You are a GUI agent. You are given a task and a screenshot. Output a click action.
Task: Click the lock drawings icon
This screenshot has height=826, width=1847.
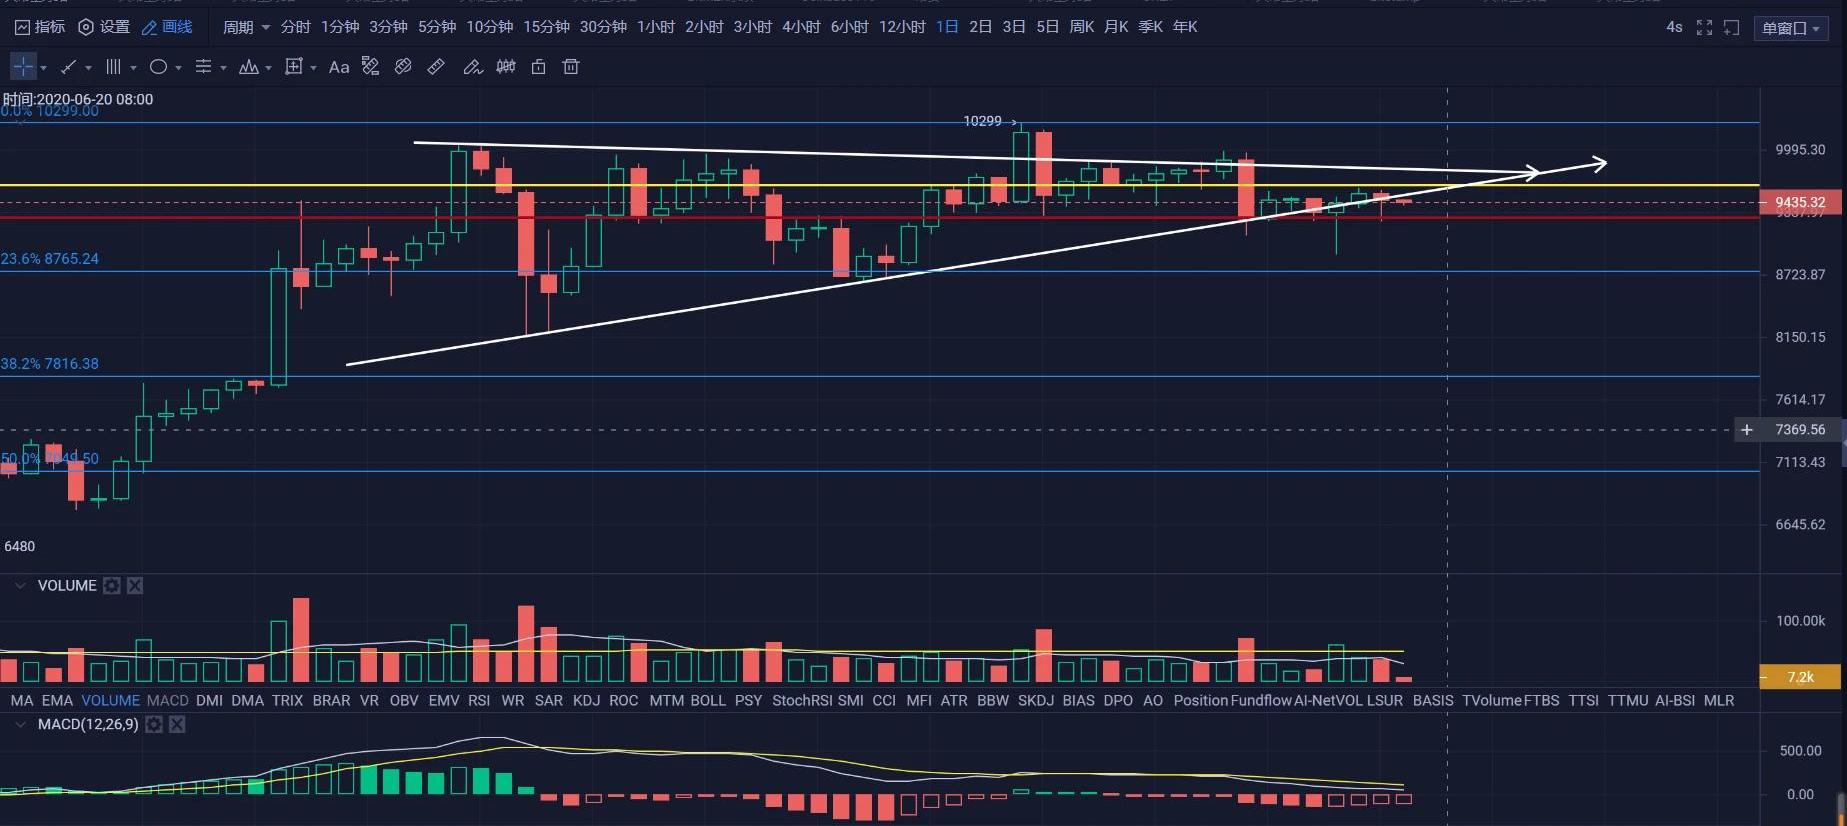[x=538, y=67]
